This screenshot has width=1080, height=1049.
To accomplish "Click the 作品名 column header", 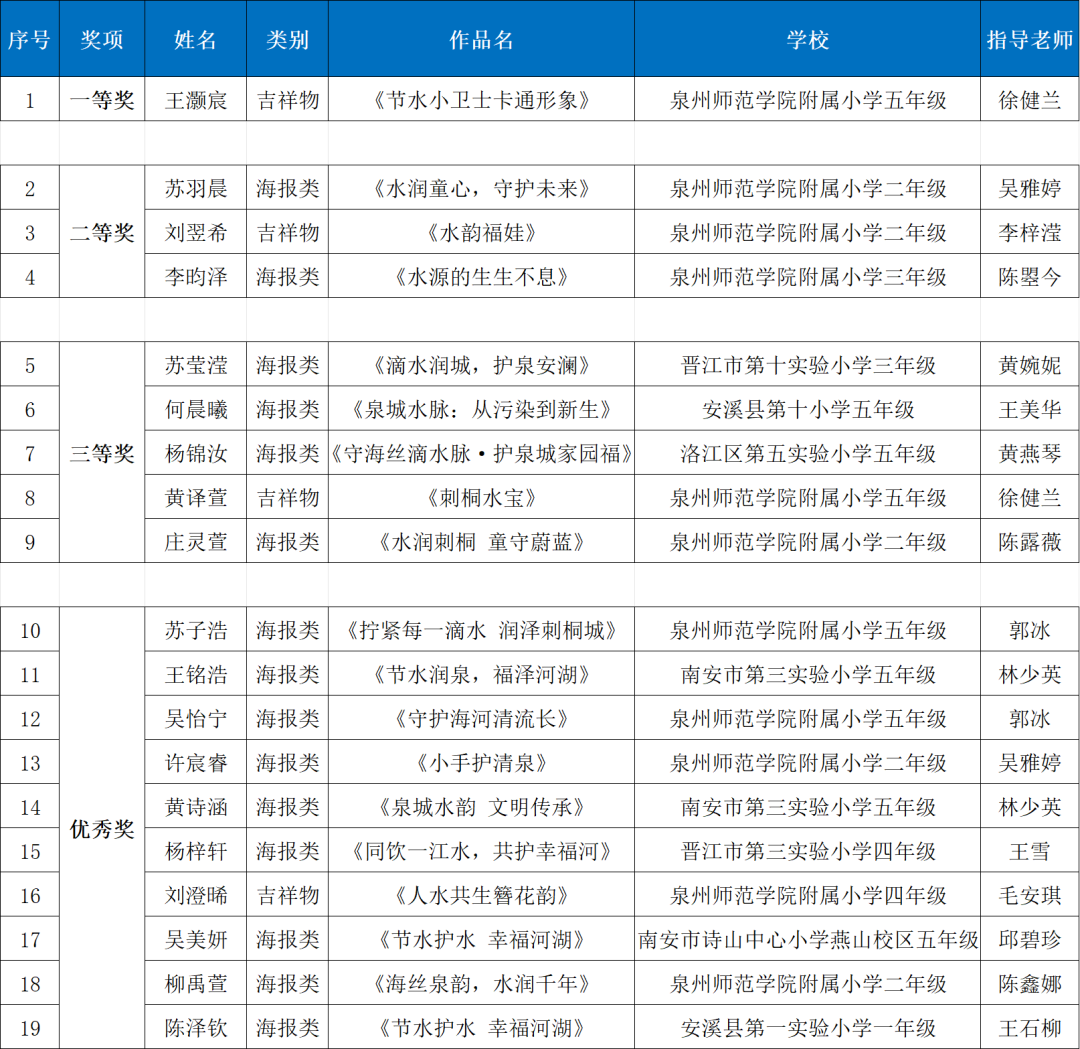I will point(481,39).
